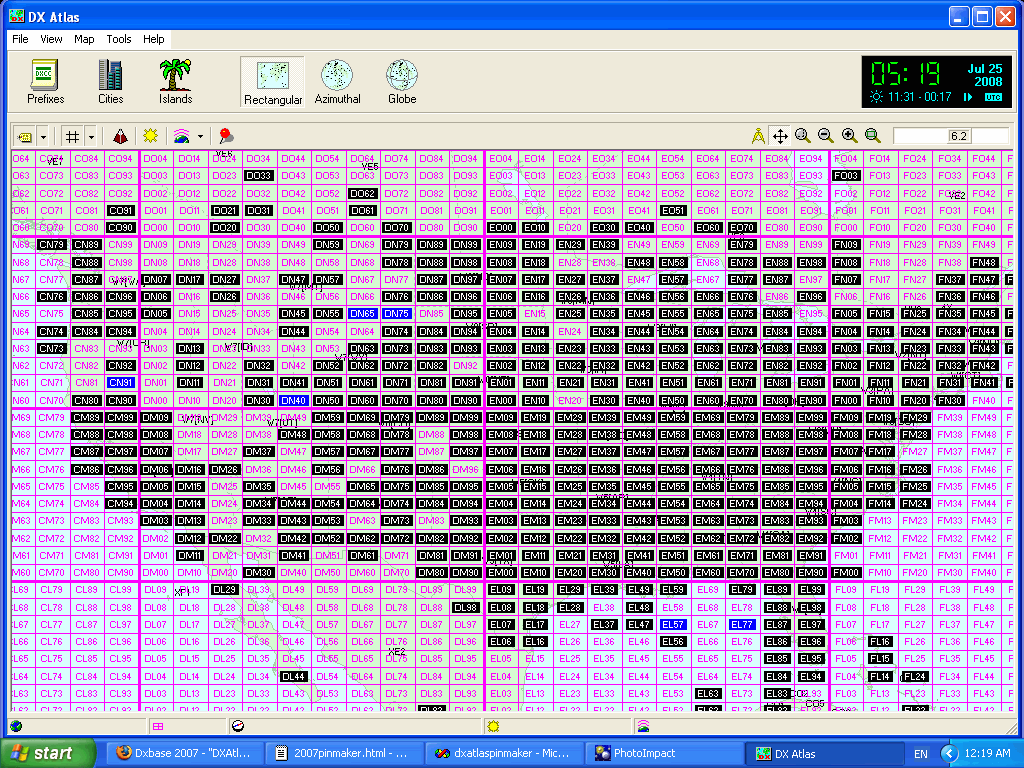Show Cities on the map

[110, 82]
